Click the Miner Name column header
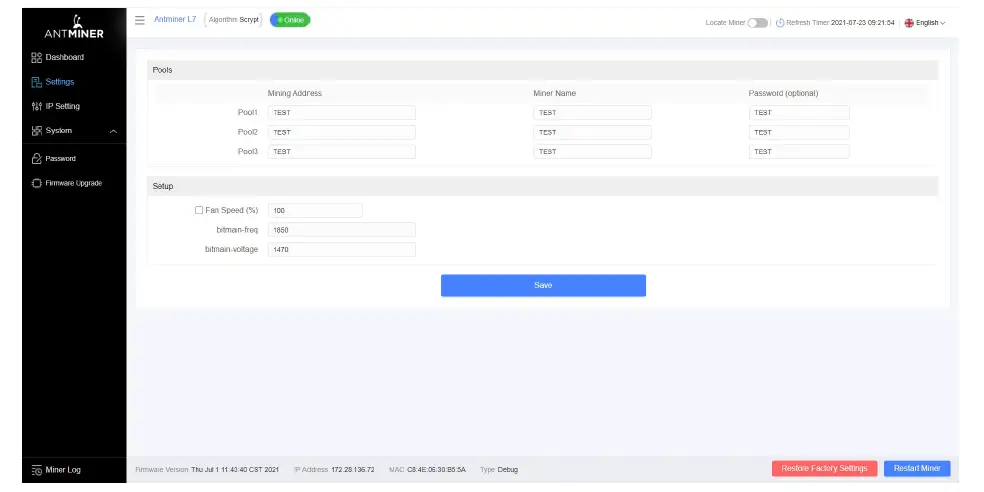The image size is (984, 492). point(554,94)
